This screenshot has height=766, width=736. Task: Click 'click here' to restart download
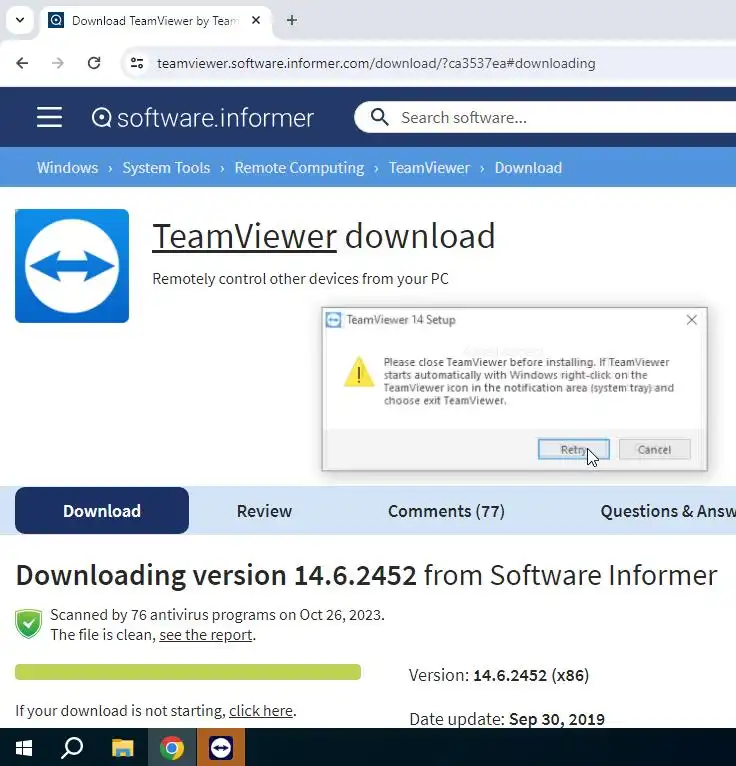coord(261,710)
